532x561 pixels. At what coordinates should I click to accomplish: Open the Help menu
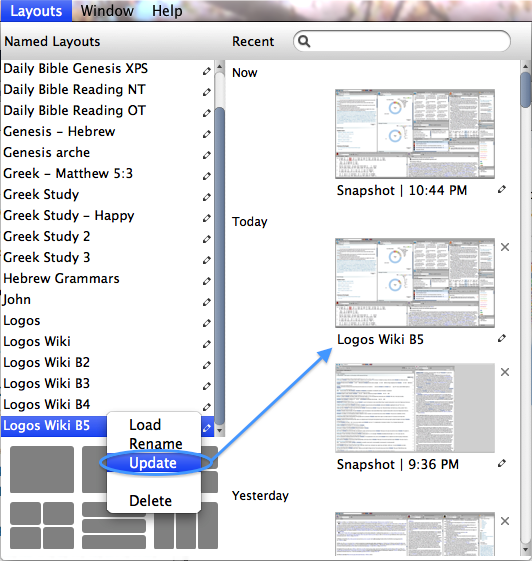[x=167, y=11]
